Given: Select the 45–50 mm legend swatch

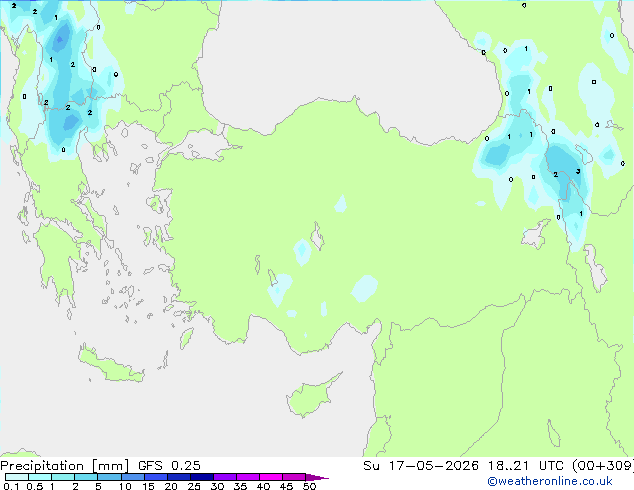Looking at the screenshot, I should coord(294,477).
